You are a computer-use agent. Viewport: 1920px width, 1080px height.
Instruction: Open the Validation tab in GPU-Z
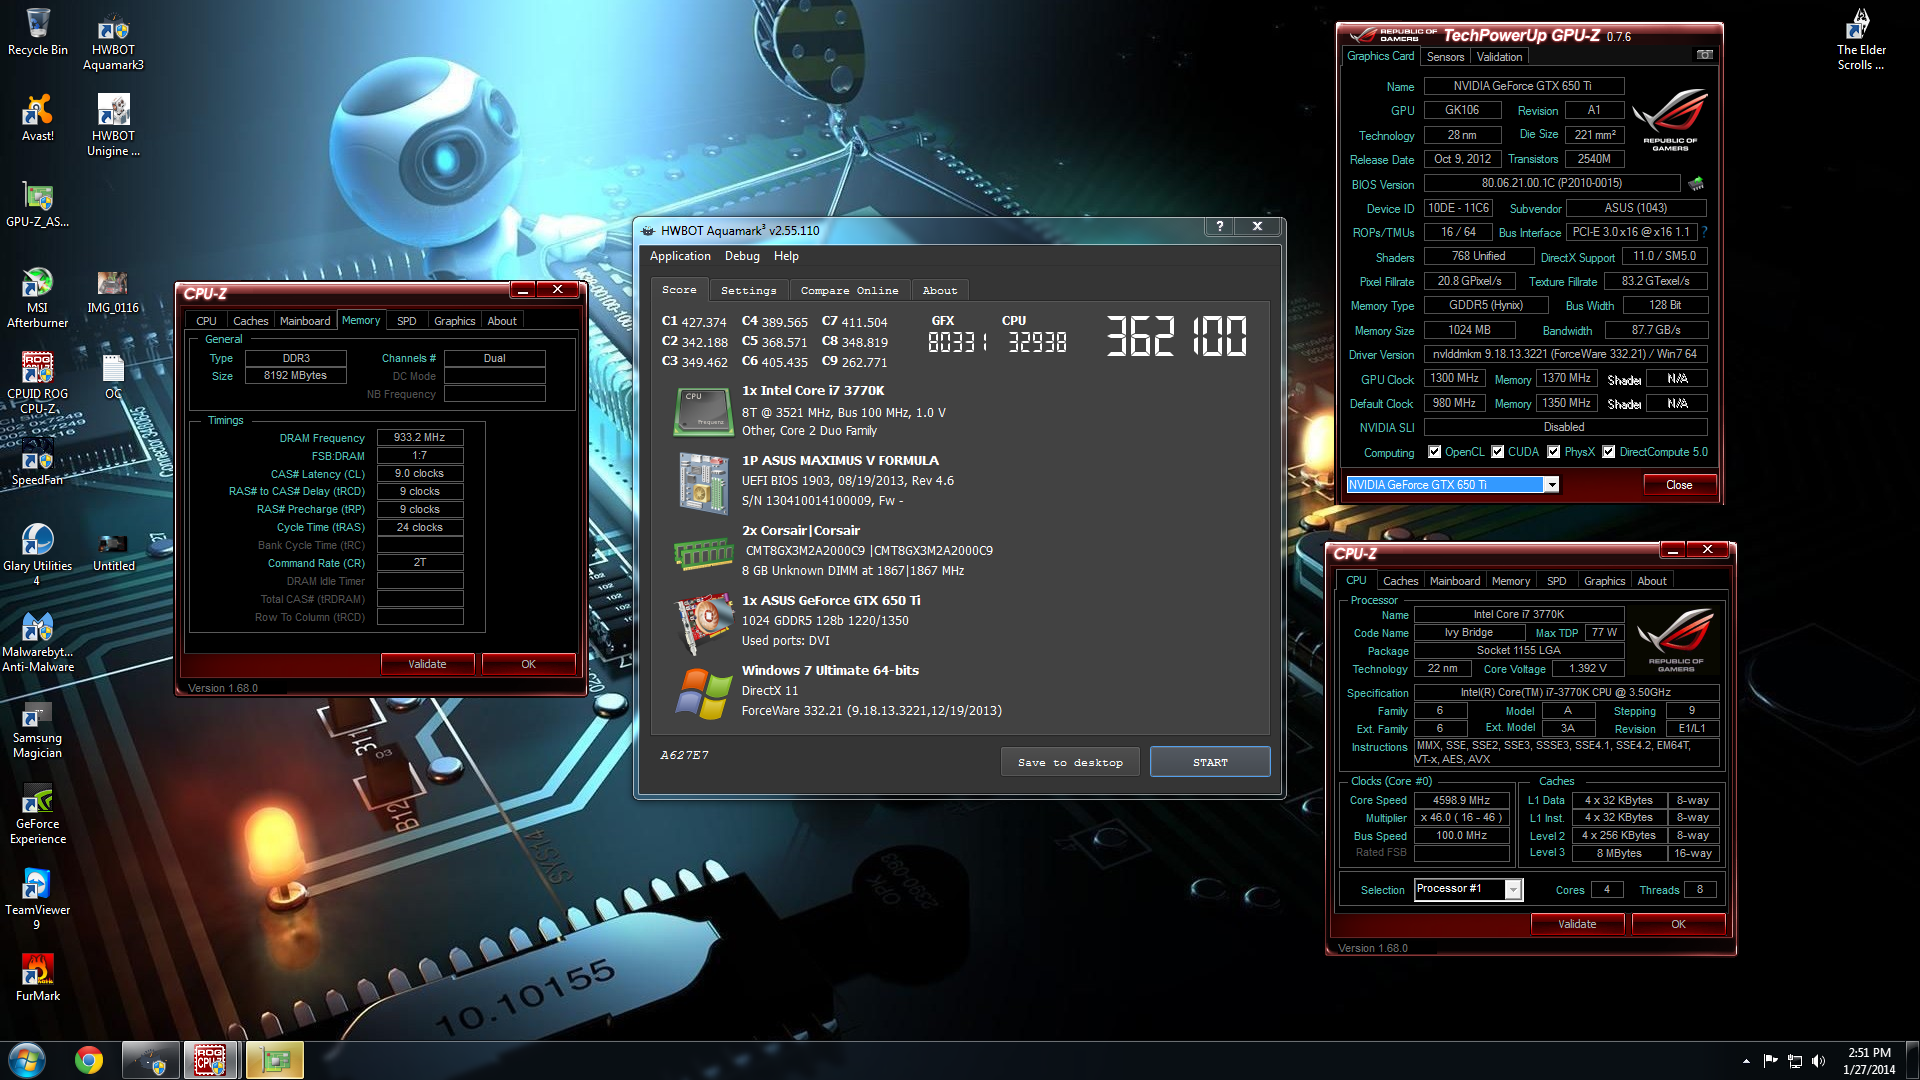[1499, 57]
